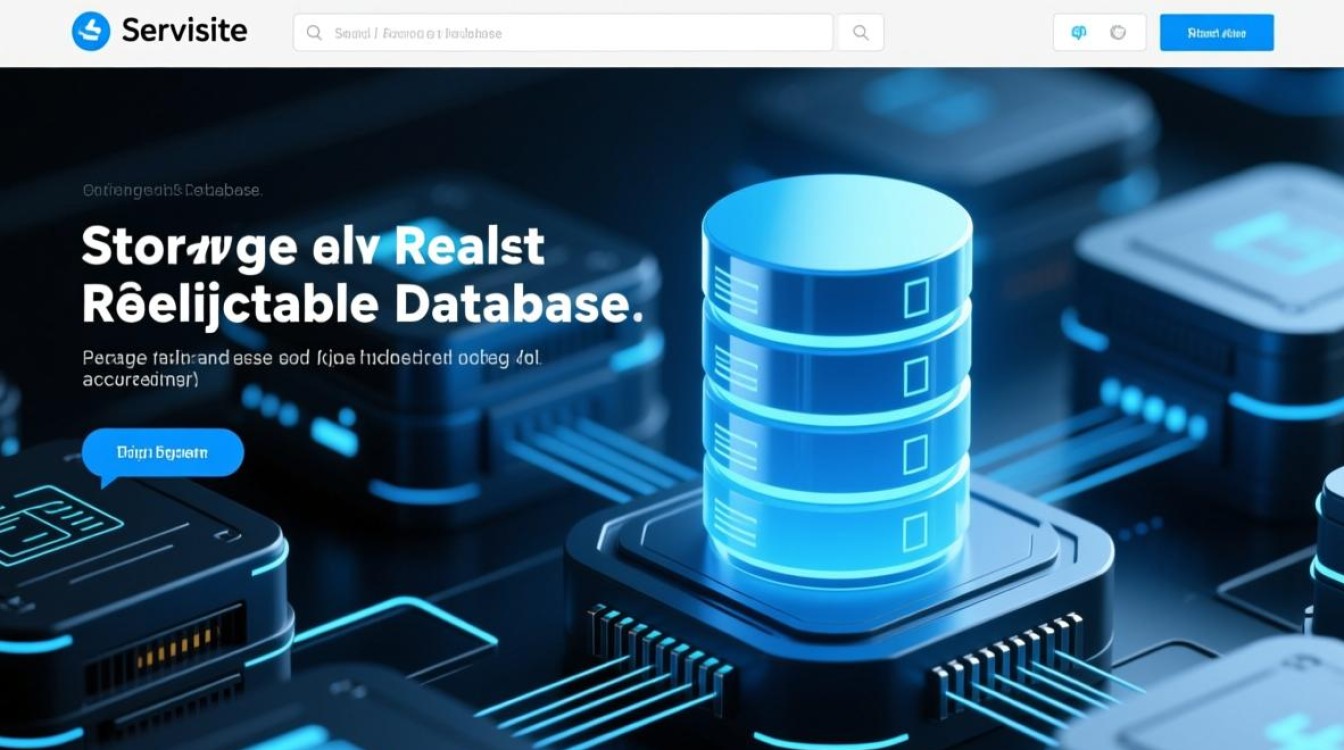Click square icon on bottom cylinder tier

click(x=915, y=529)
